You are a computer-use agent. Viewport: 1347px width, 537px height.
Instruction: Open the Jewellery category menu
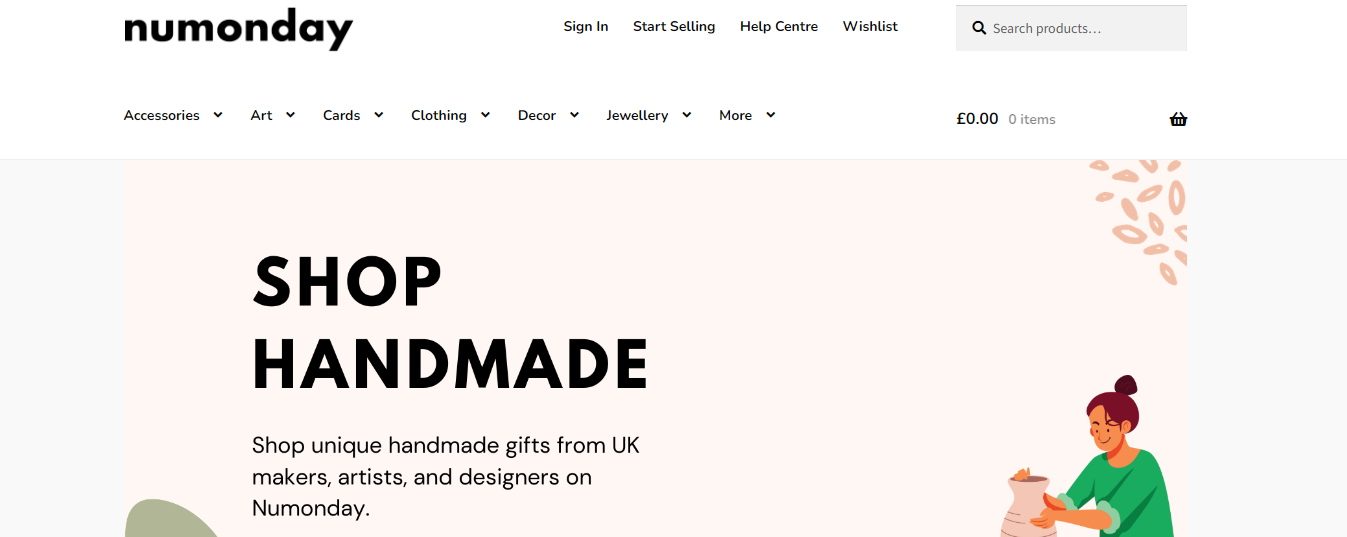tap(637, 115)
